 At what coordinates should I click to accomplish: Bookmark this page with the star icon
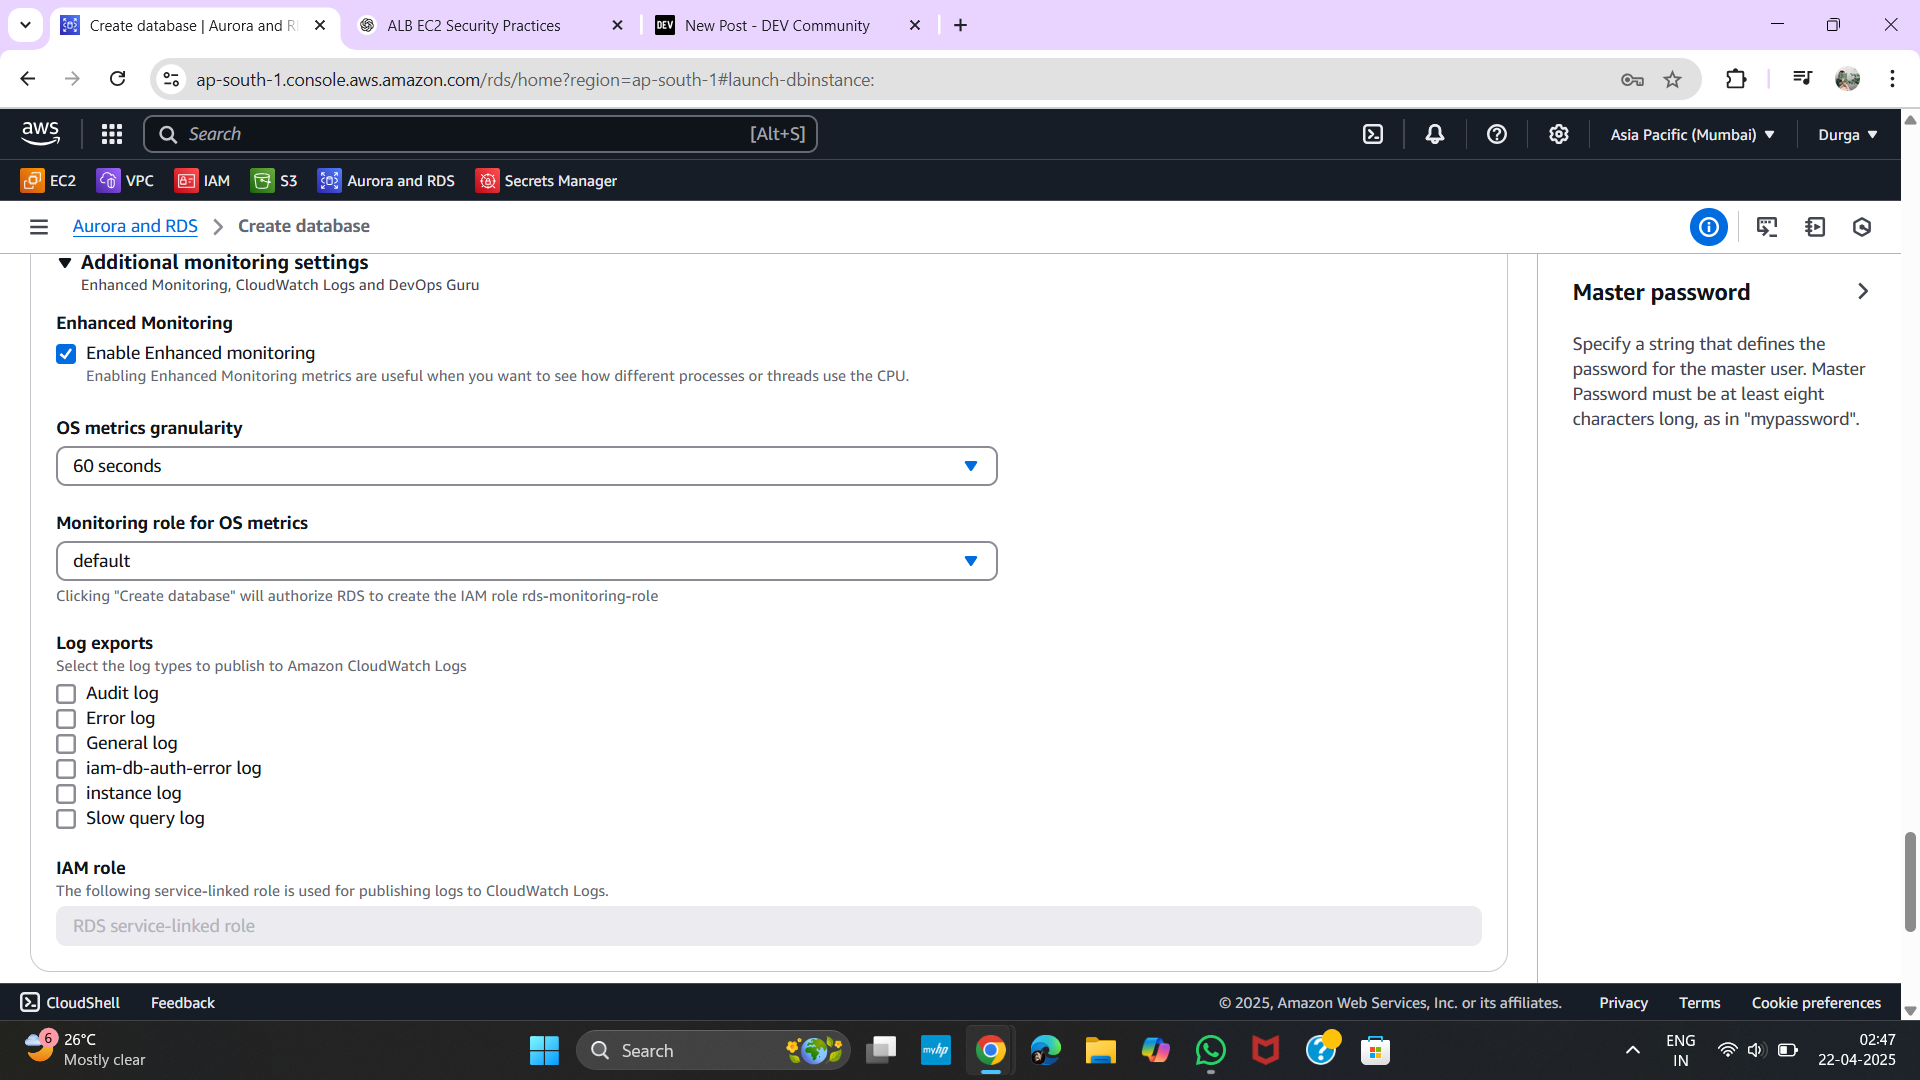click(1673, 79)
